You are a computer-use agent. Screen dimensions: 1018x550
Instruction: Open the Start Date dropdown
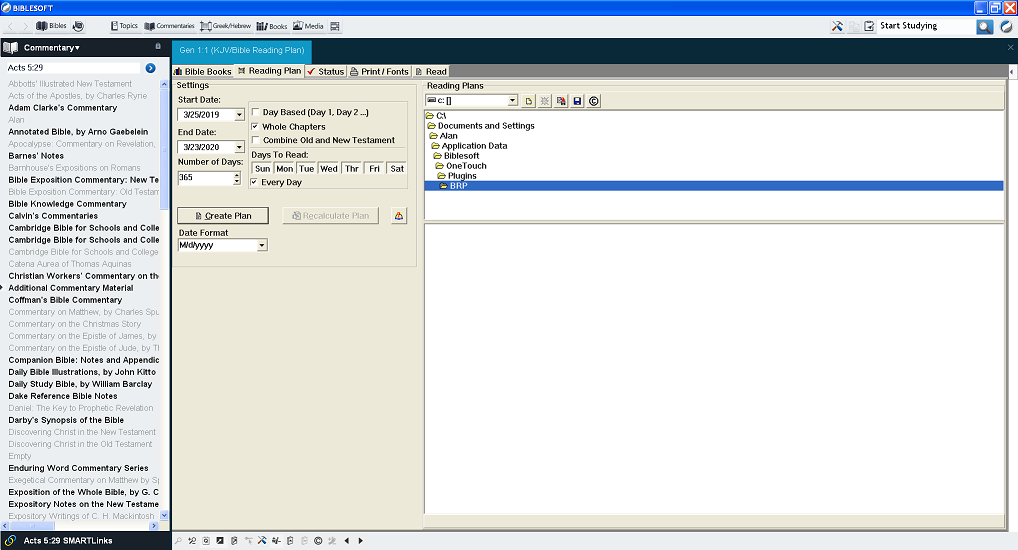coord(239,115)
